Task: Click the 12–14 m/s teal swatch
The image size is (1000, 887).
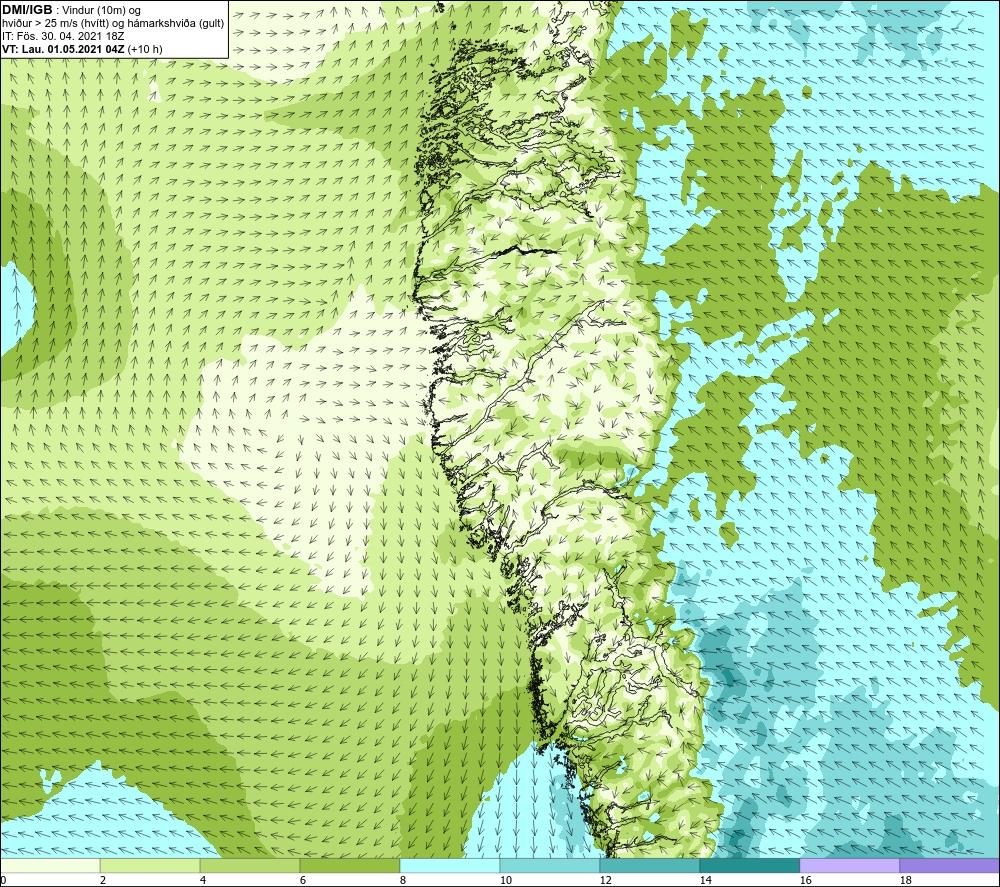Action: click(649, 865)
